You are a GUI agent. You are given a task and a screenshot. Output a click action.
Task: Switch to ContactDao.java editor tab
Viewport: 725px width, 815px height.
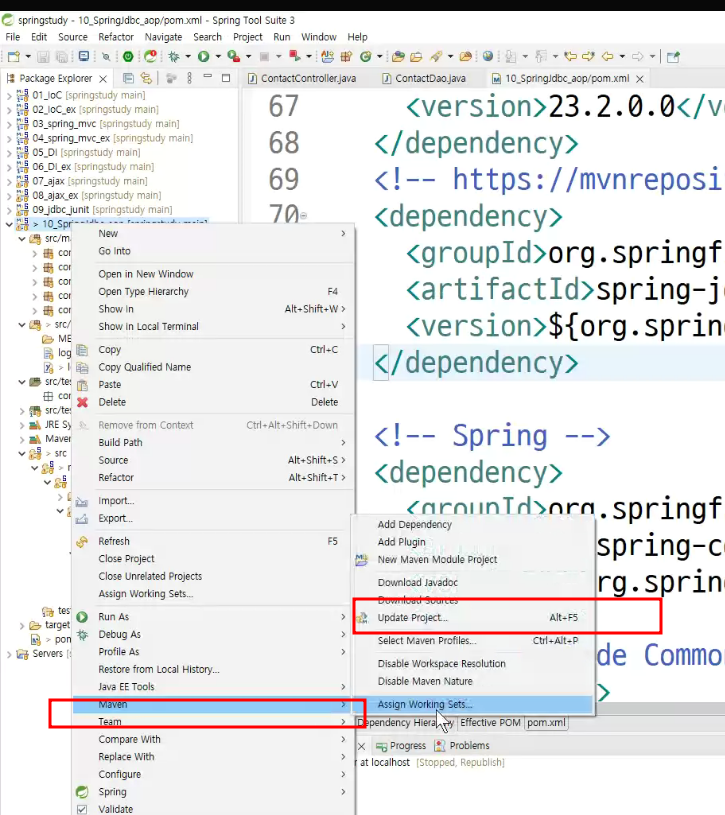click(x=424, y=78)
